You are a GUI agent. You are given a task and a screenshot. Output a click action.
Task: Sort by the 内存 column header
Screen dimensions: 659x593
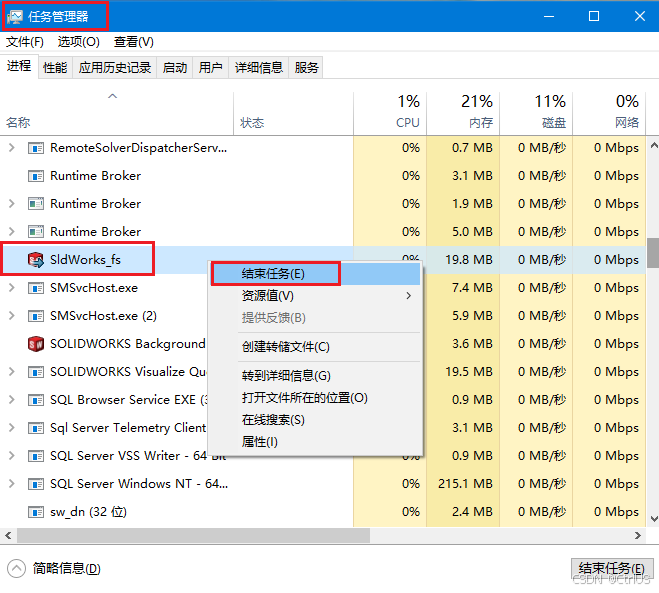(463, 113)
